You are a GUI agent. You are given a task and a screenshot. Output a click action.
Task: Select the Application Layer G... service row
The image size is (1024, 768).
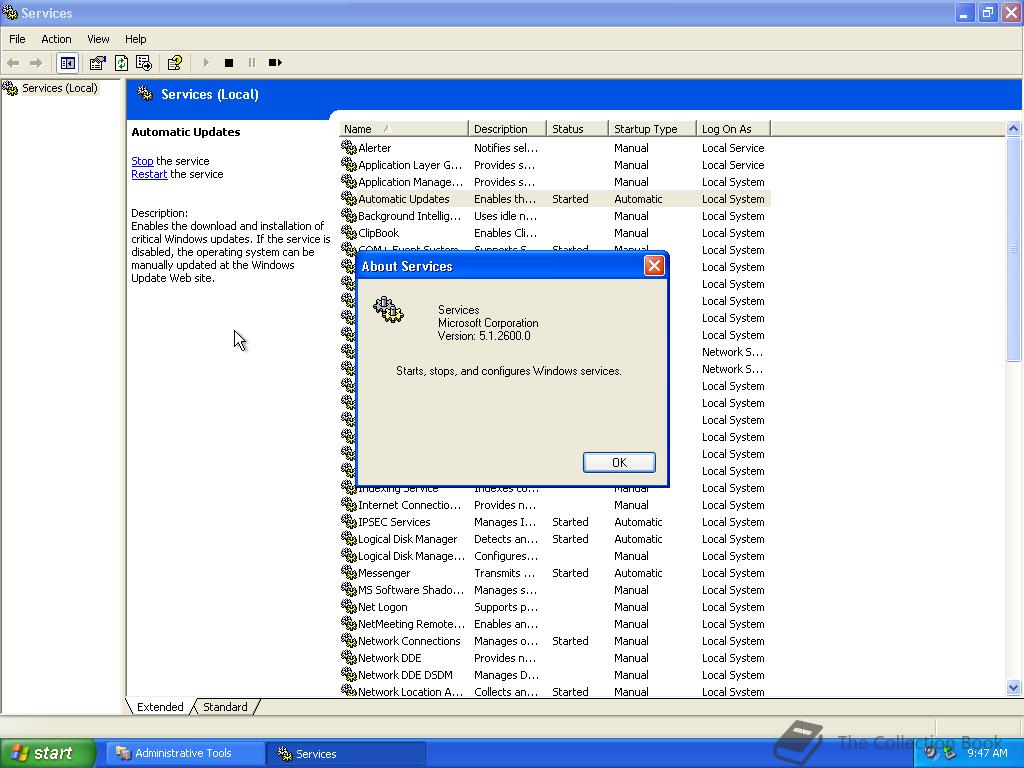point(555,165)
